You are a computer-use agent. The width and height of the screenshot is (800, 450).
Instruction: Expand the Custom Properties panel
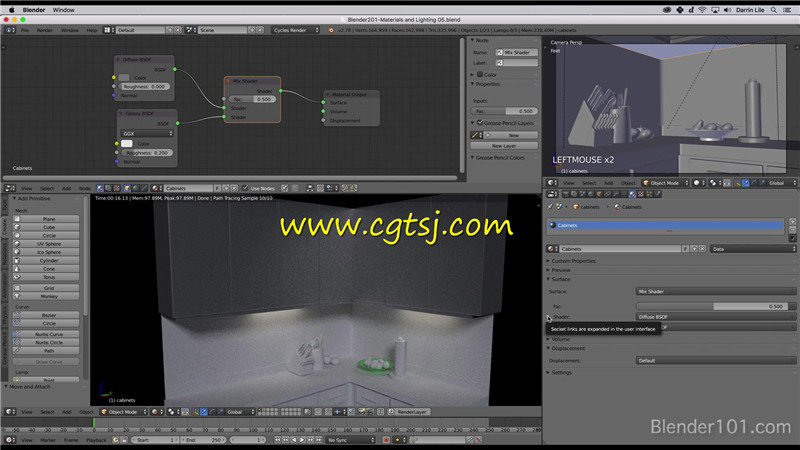573,261
